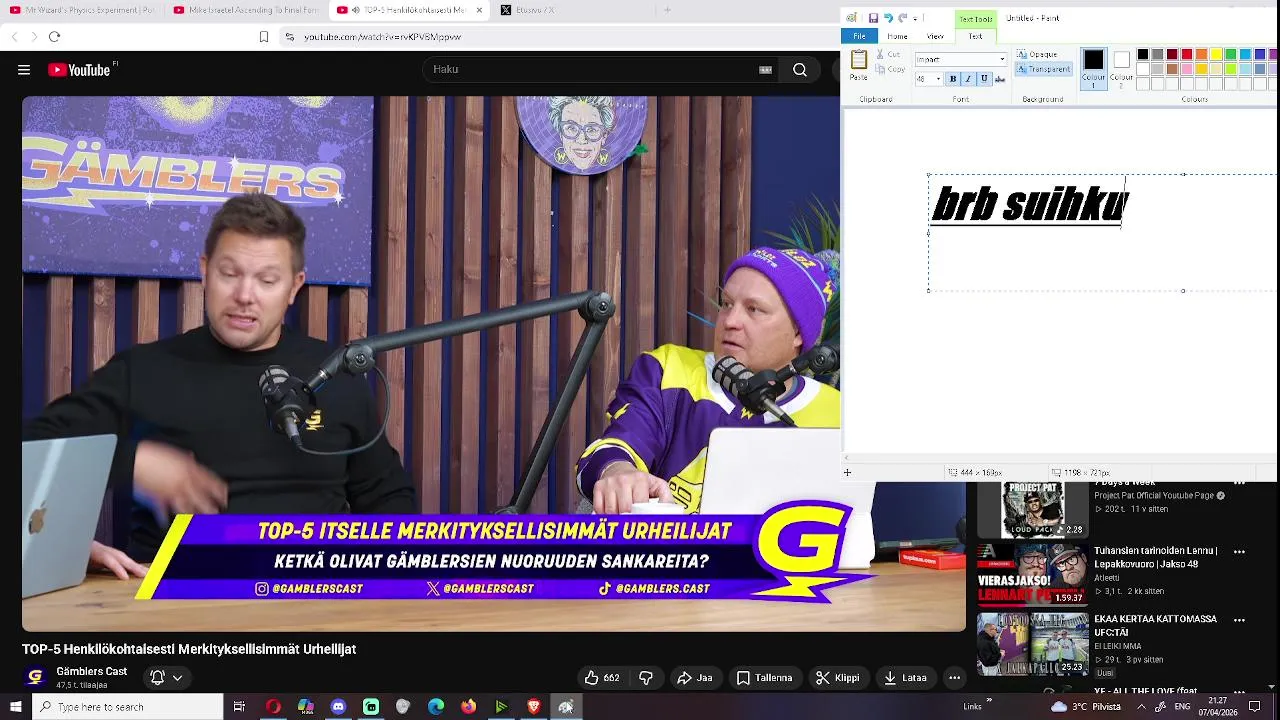
Task: Download the video using Lataa
Action: tap(905, 678)
